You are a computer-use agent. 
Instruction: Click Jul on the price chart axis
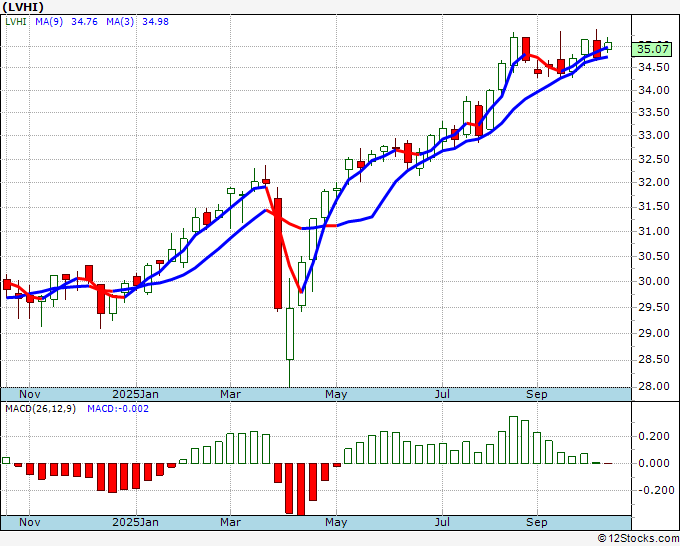pos(442,394)
